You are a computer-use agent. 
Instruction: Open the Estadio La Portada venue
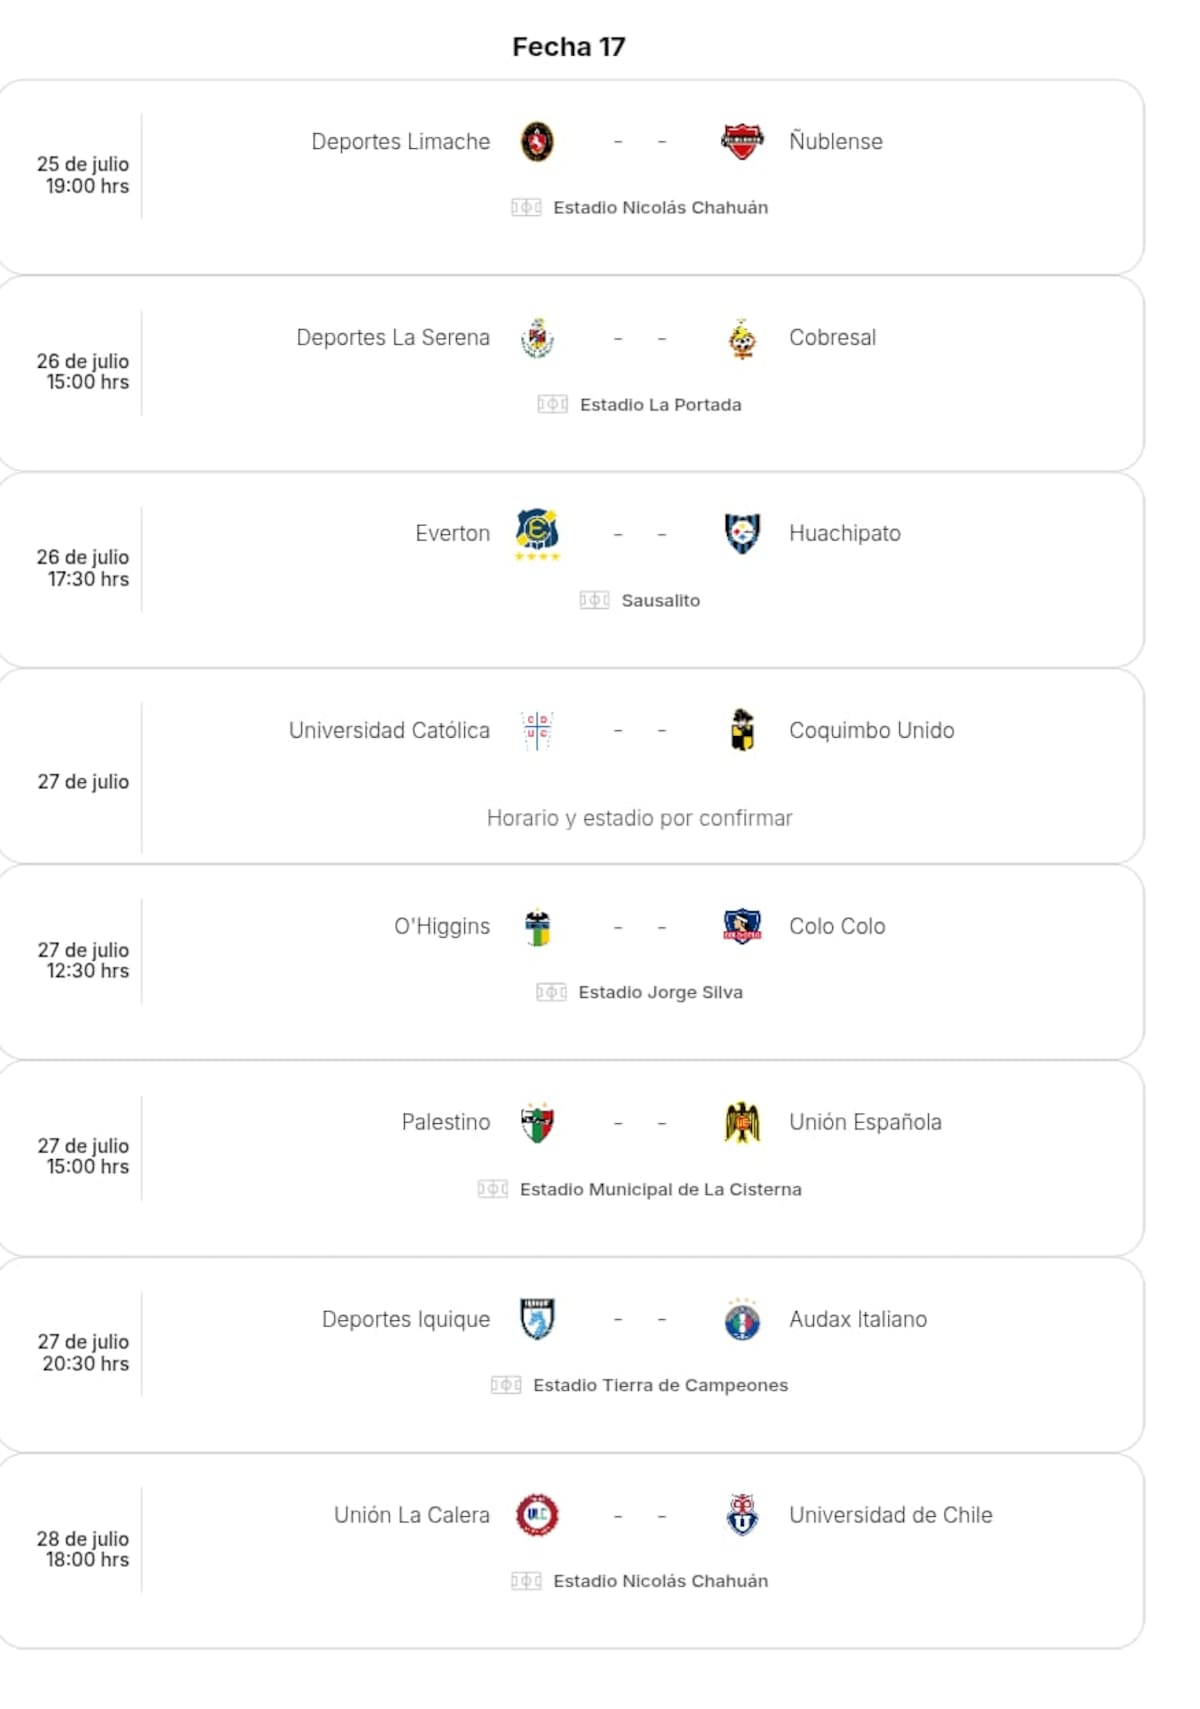coord(661,404)
